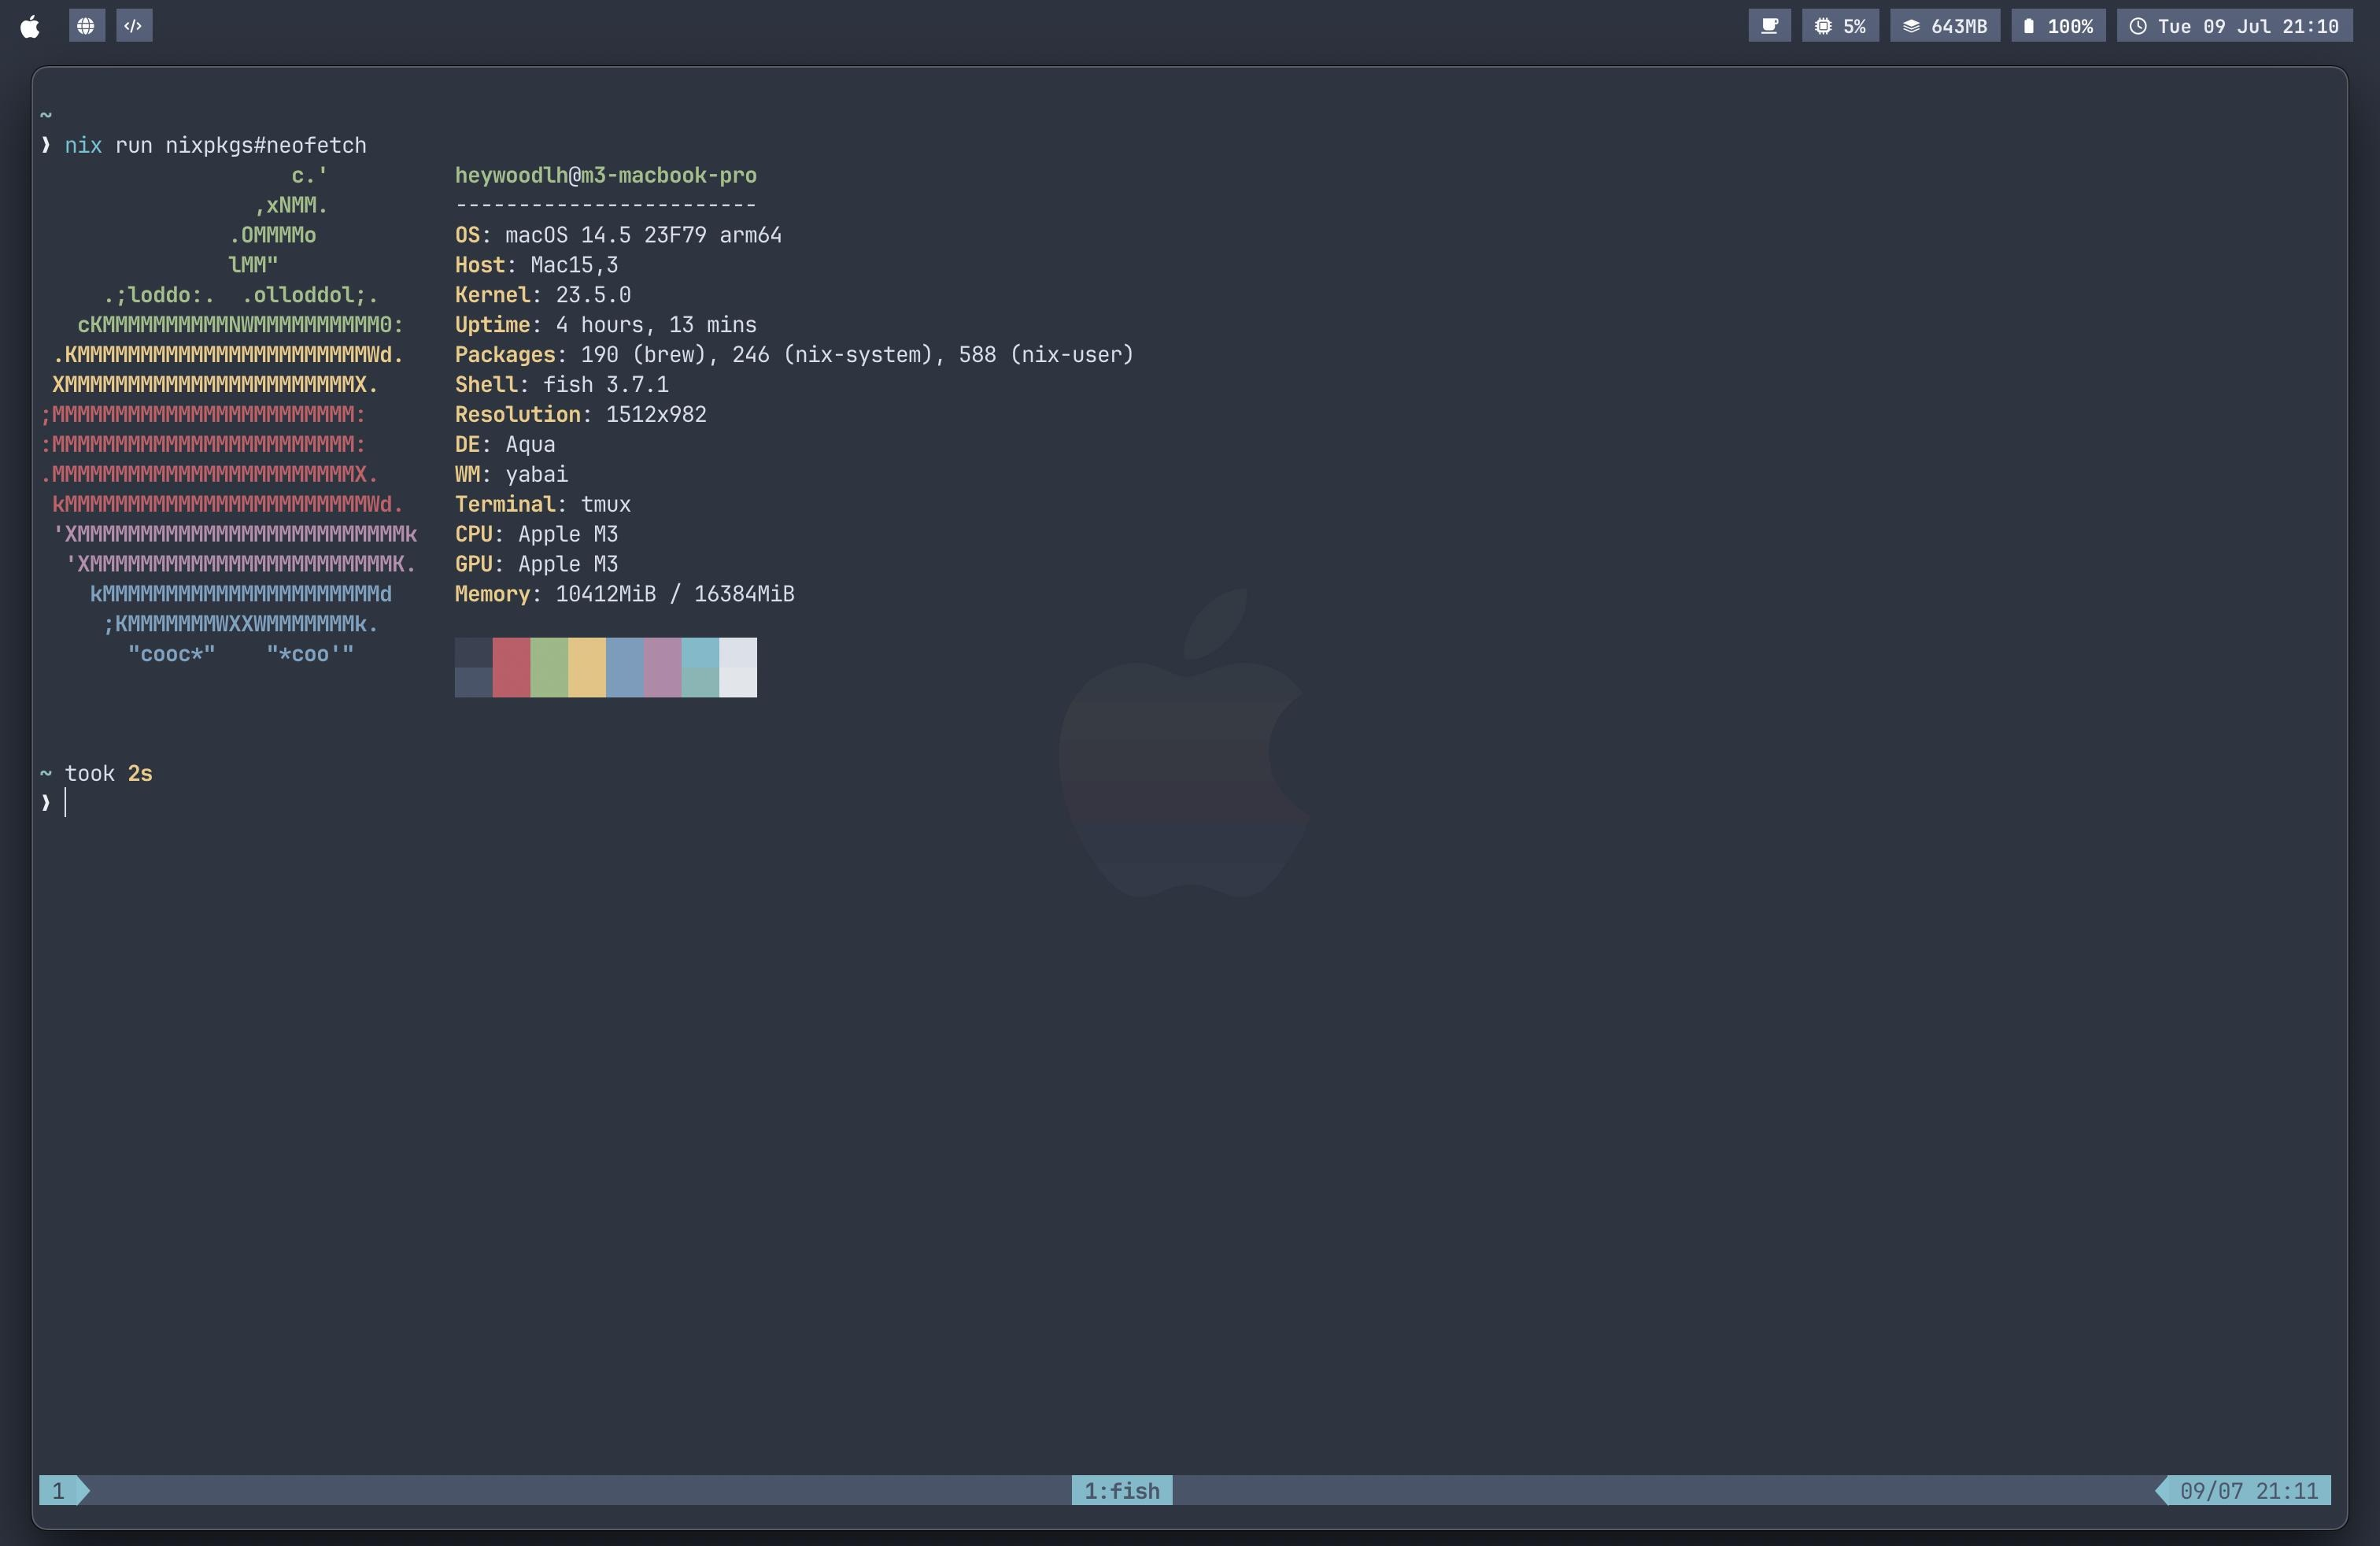
Task: Click the DE line Aqua
Action: 505,444
